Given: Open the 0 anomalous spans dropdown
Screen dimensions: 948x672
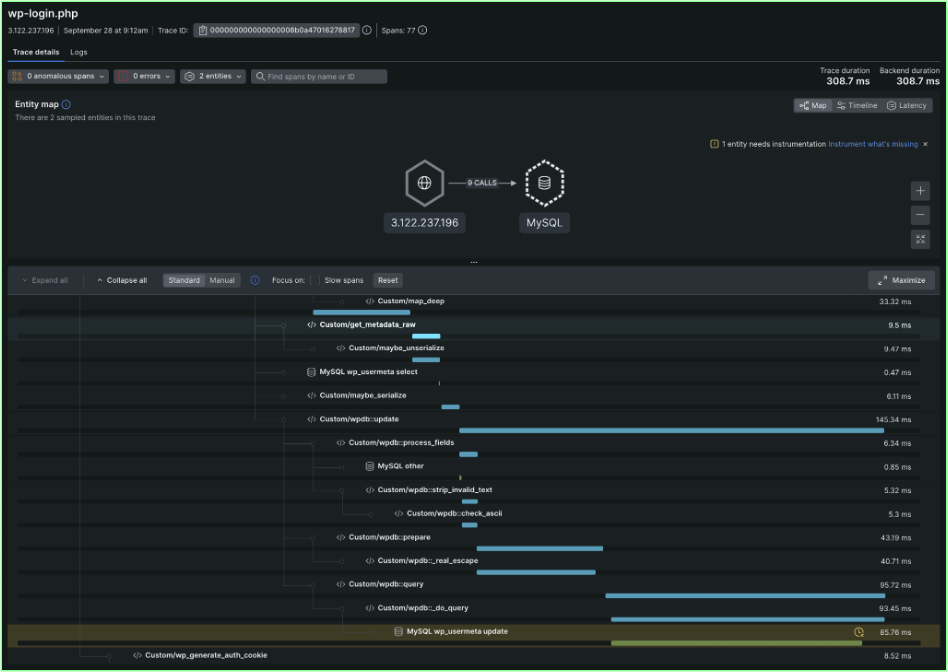Looking at the screenshot, I should 62,76.
